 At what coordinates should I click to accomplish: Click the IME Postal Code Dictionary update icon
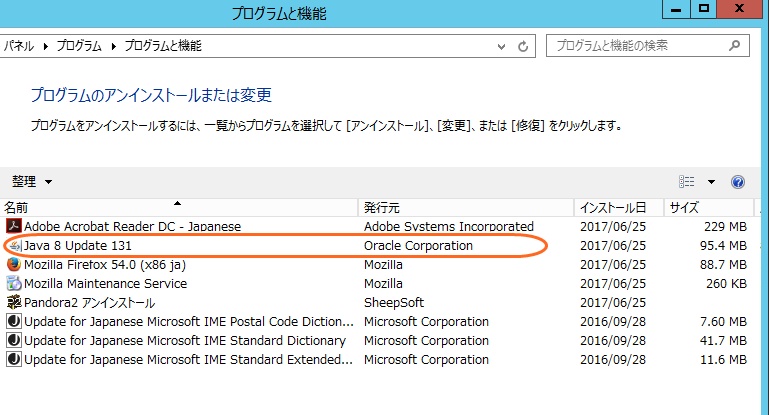(x=14, y=321)
